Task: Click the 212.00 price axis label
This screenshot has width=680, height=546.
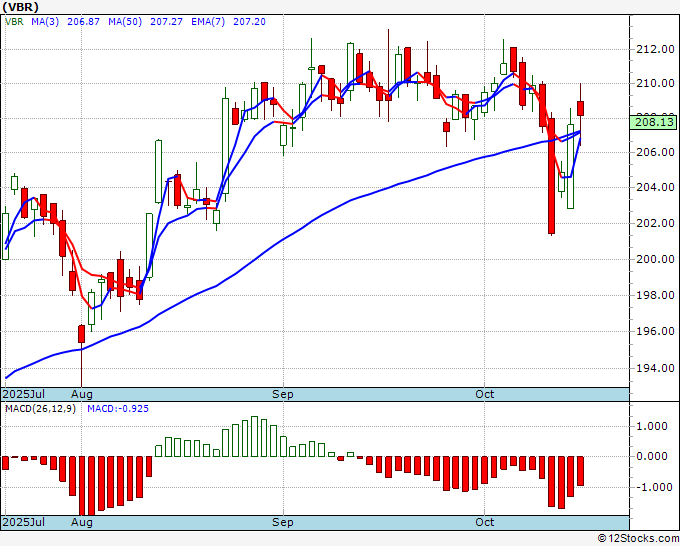Action: point(655,49)
